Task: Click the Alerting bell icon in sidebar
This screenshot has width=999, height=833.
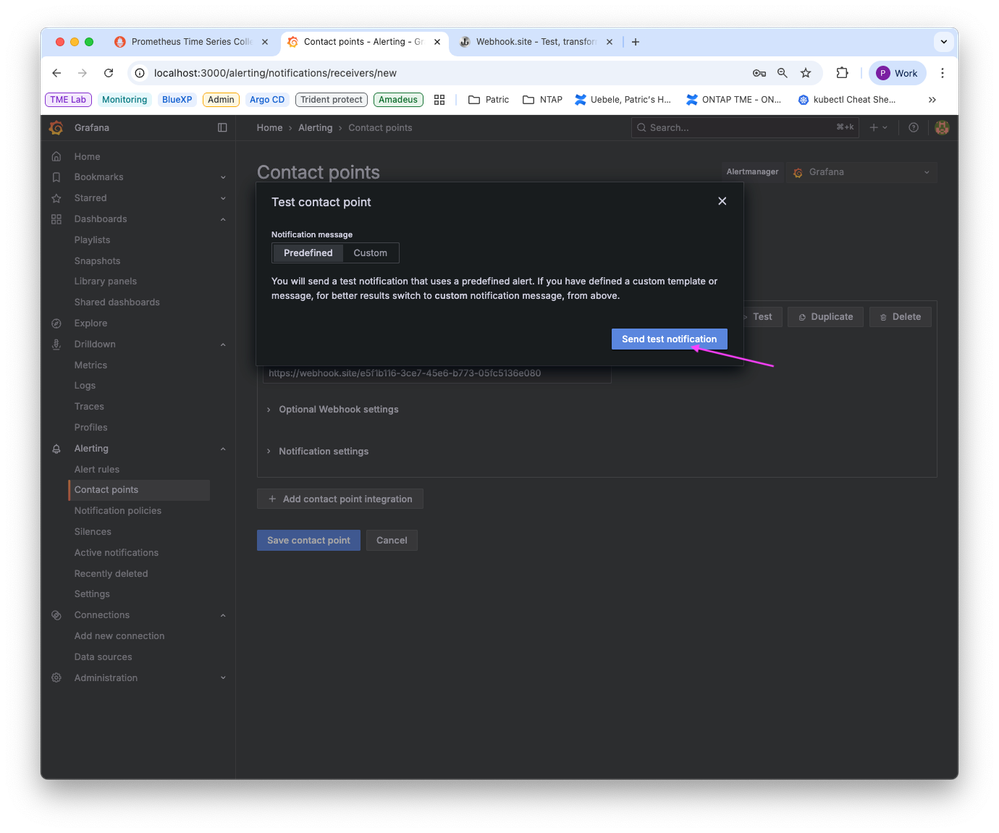Action: coord(57,448)
